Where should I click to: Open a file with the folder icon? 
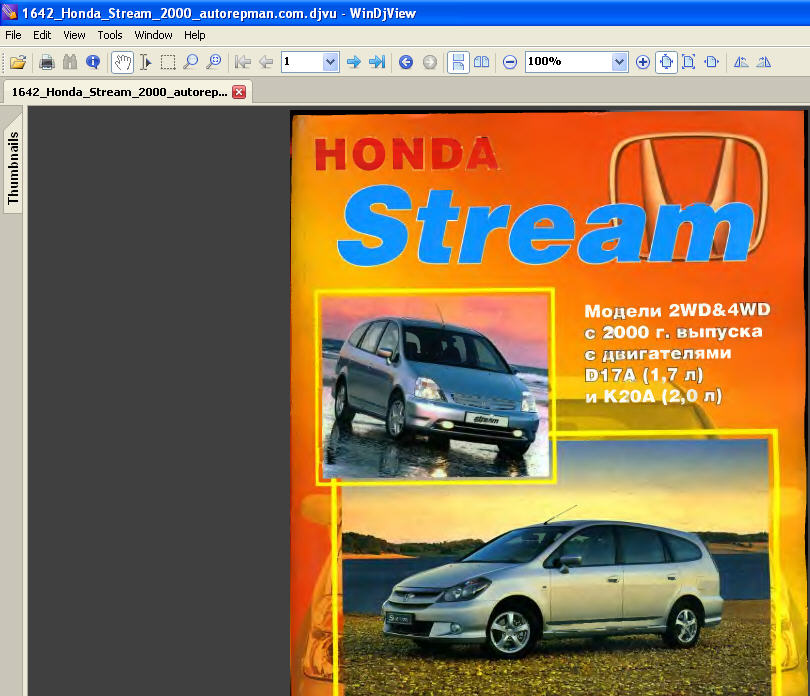point(18,62)
